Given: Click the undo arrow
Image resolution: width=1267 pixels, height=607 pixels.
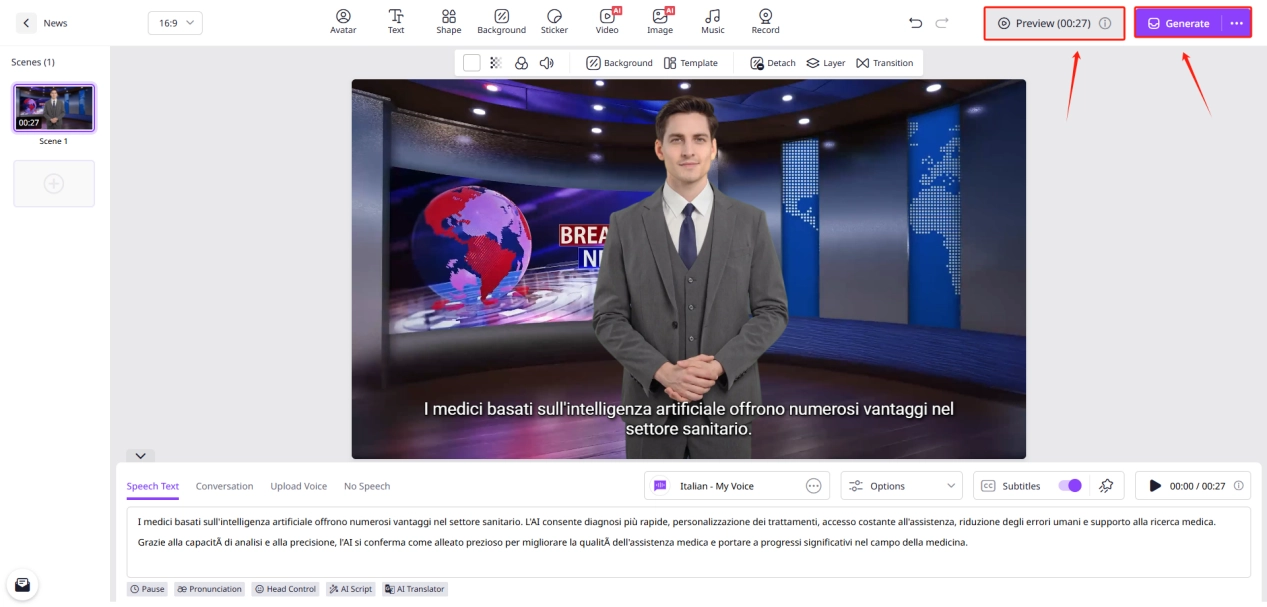Looking at the screenshot, I should [915, 23].
